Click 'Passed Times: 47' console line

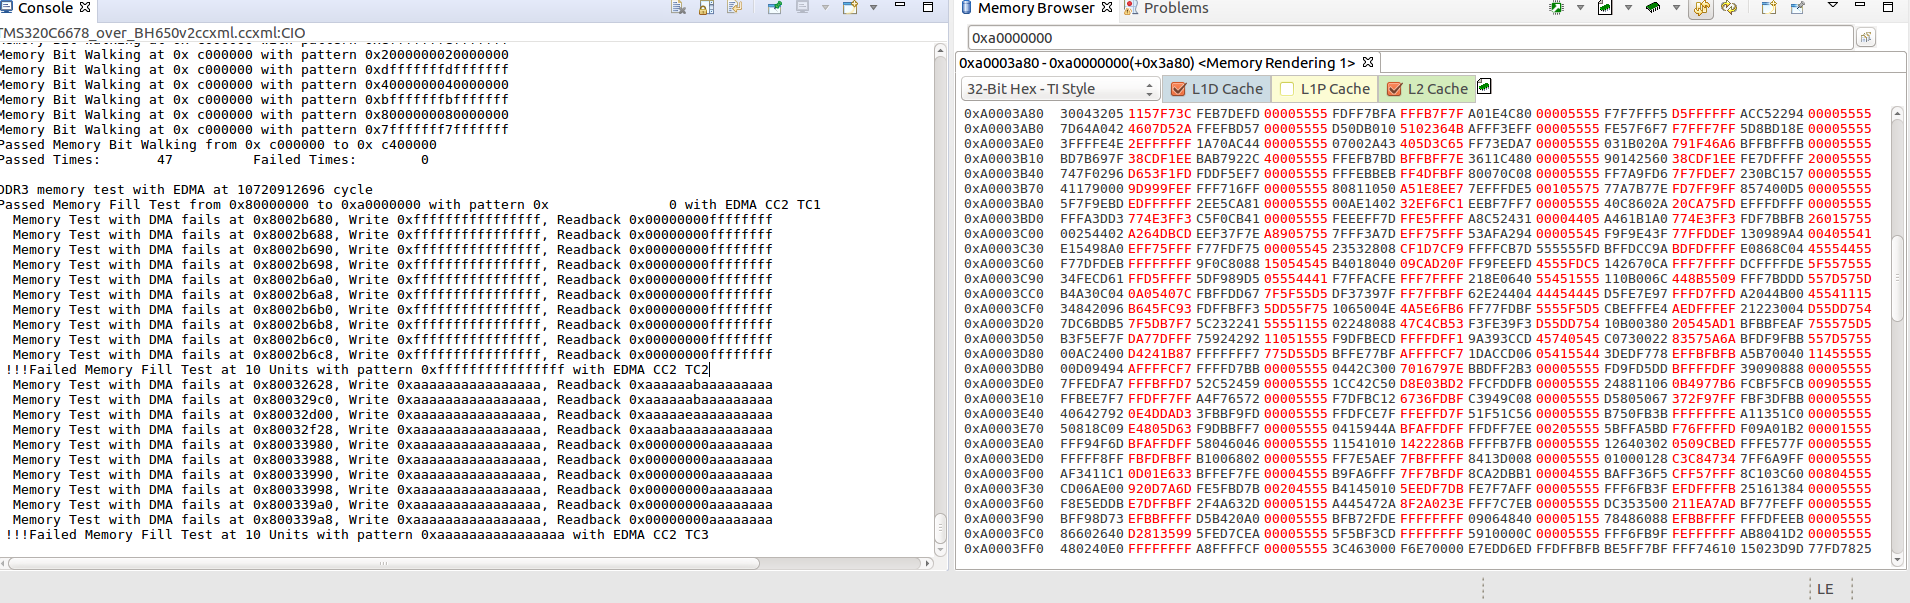(x=214, y=160)
